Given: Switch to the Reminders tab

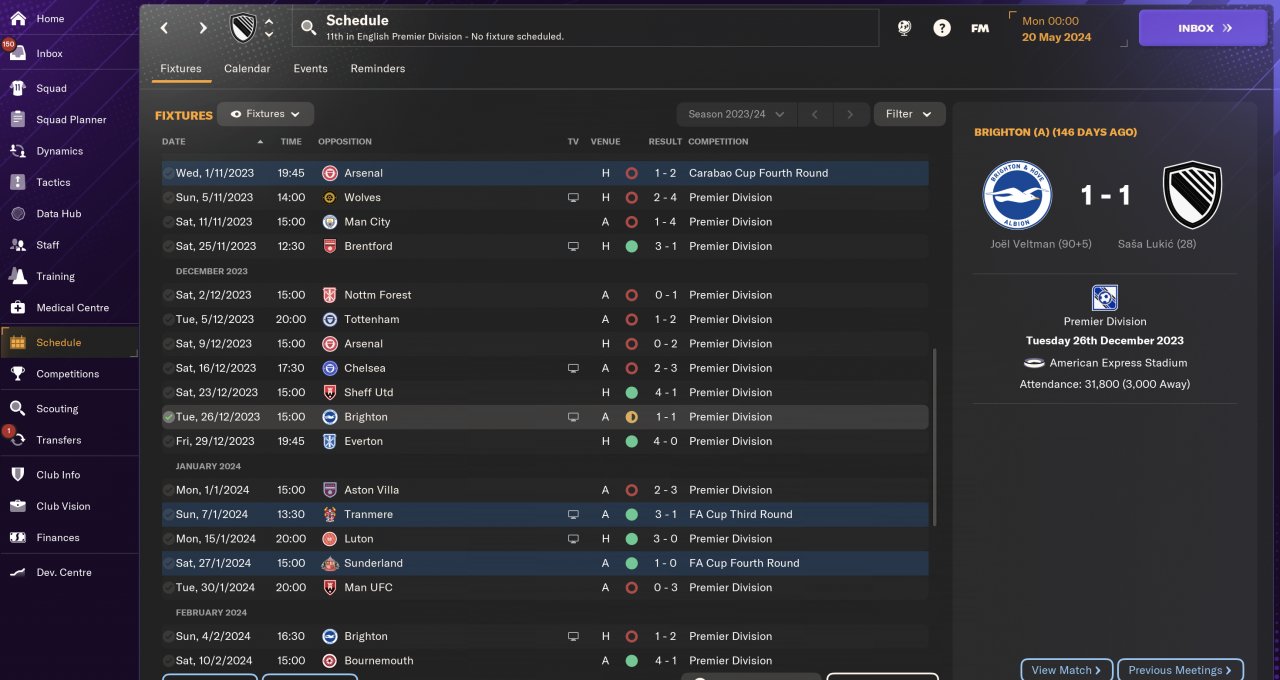Looking at the screenshot, I should tap(378, 69).
